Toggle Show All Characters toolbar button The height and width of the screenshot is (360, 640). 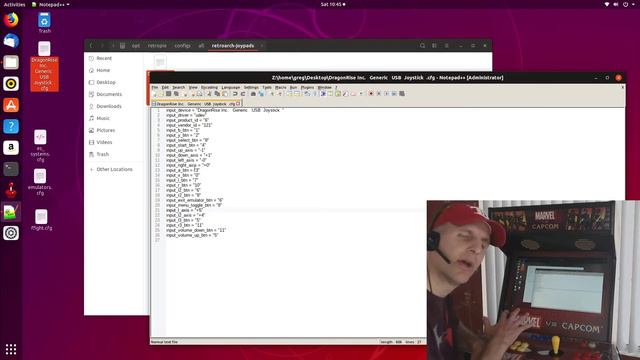coord(314,93)
